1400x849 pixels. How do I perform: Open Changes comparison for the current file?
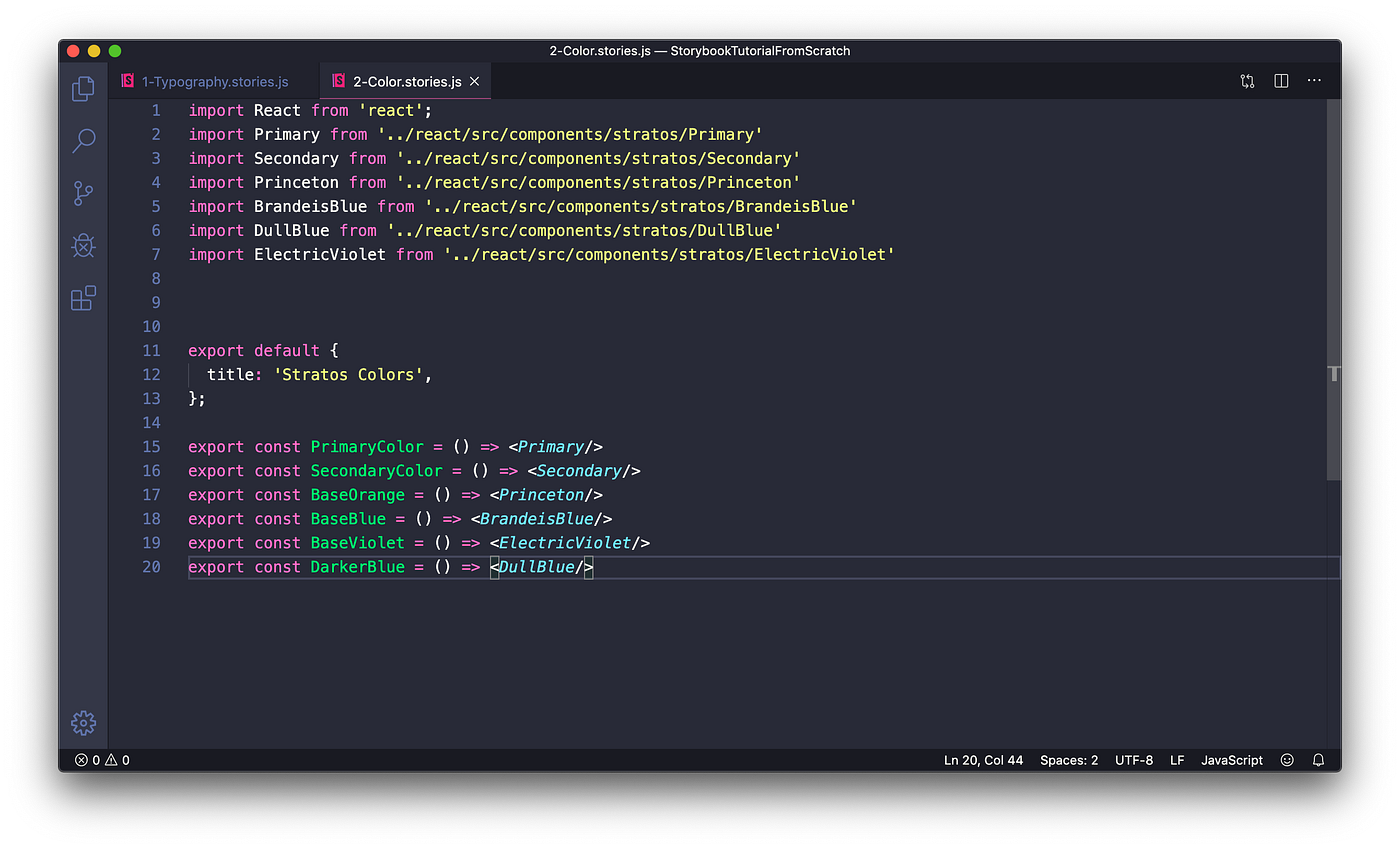tap(1247, 80)
